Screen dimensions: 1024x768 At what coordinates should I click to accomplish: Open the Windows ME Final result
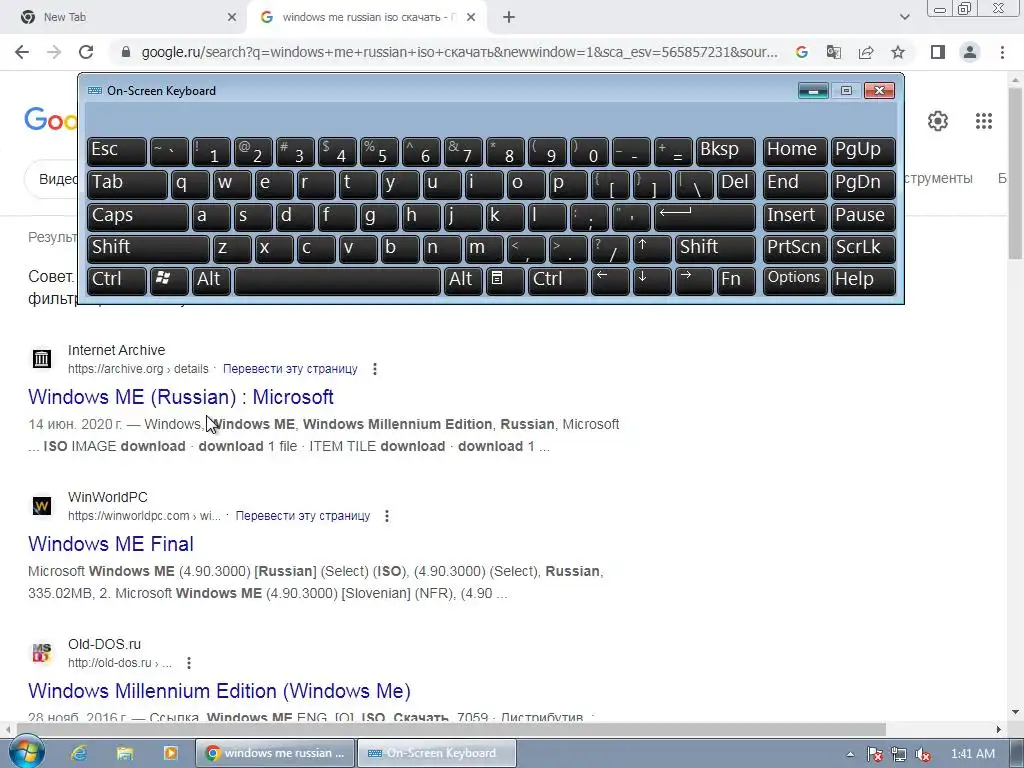click(111, 544)
